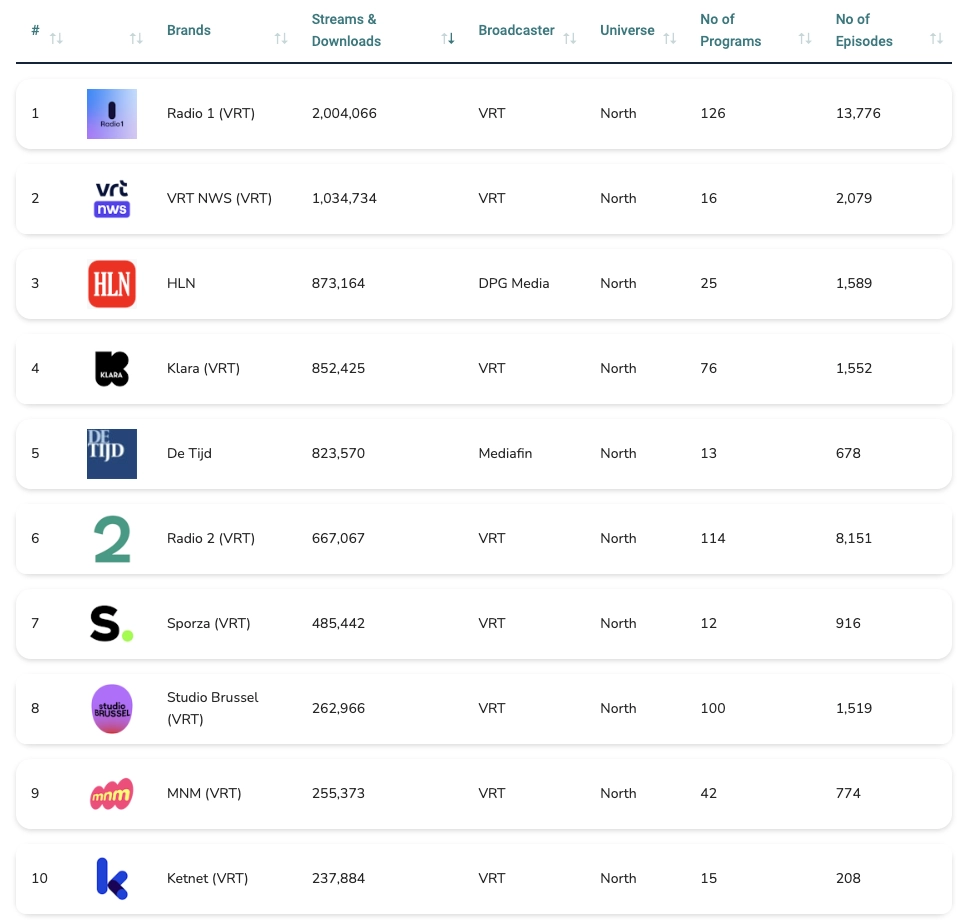Select the DPG Media broadcaster cell
The height and width of the screenshot is (924, 972).
(x=514, y=284)
